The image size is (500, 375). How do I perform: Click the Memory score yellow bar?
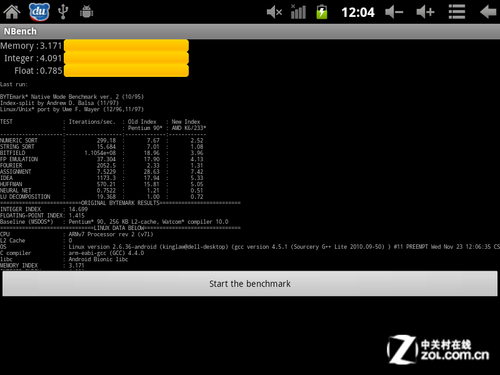(126, 46)
